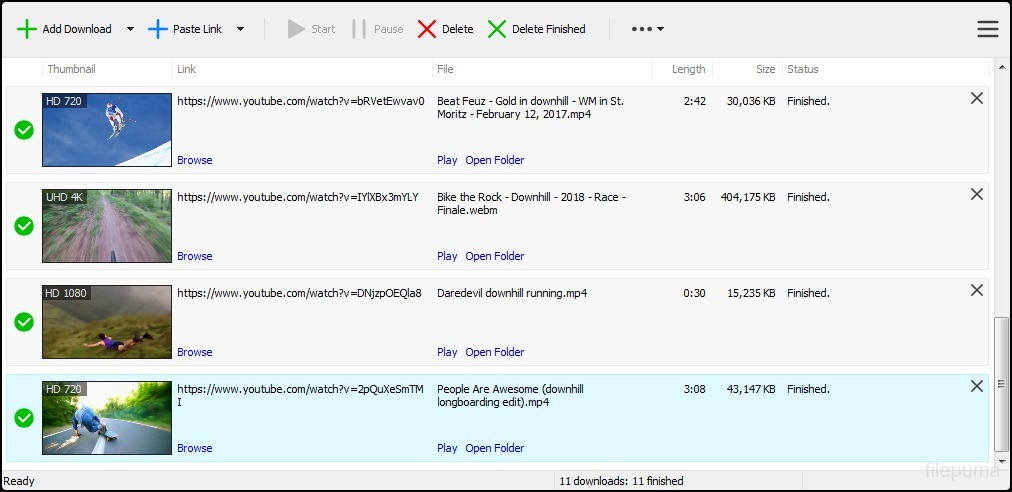The width and height of the screenshot is (1012, 492).
Task: Open Folder for Bike the Rock file
Action: pos(494,256)
